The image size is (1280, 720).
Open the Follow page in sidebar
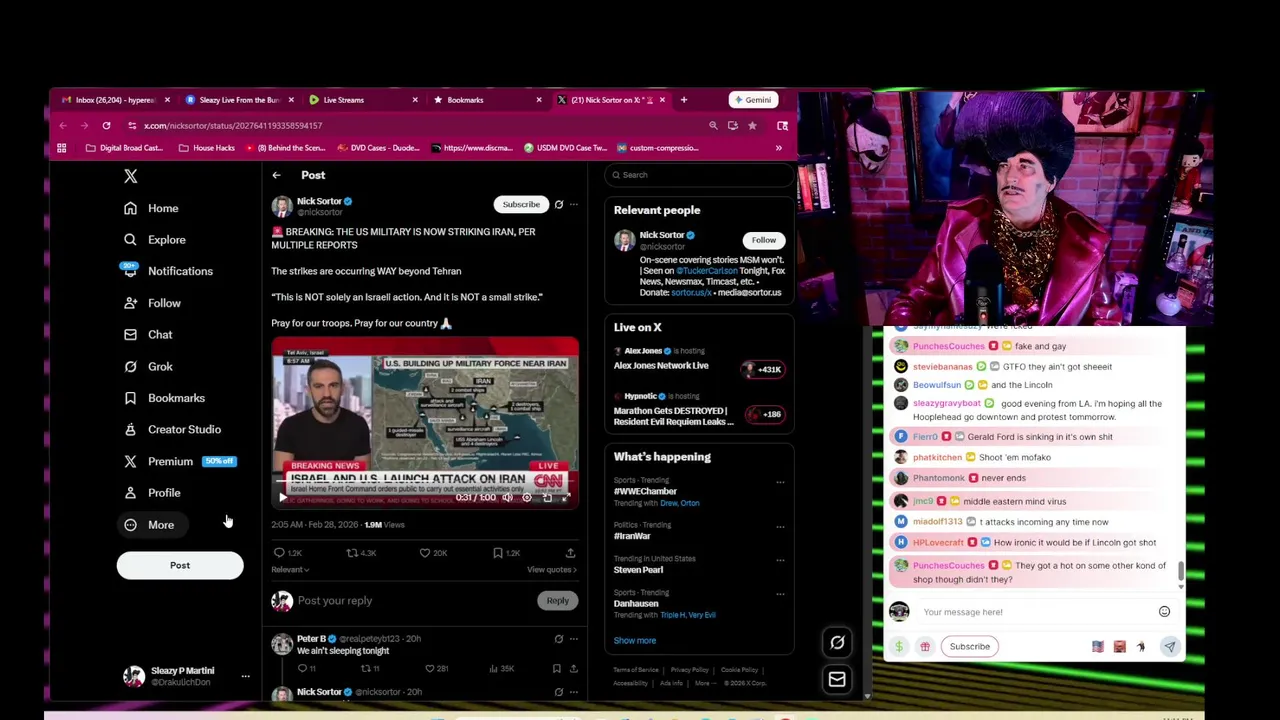pyautogui.click(x=152, y=303)
